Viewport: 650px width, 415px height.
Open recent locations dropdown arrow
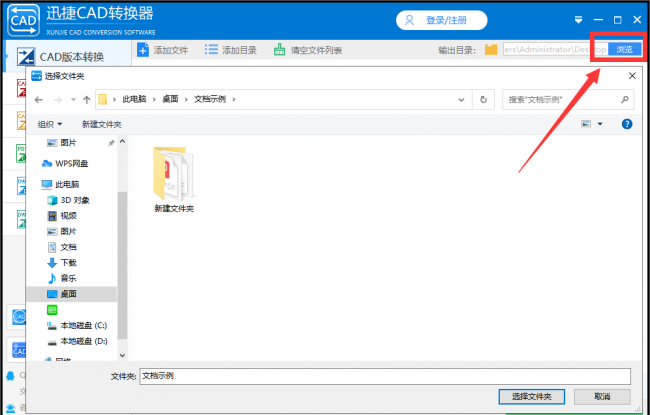click(73, 100)
